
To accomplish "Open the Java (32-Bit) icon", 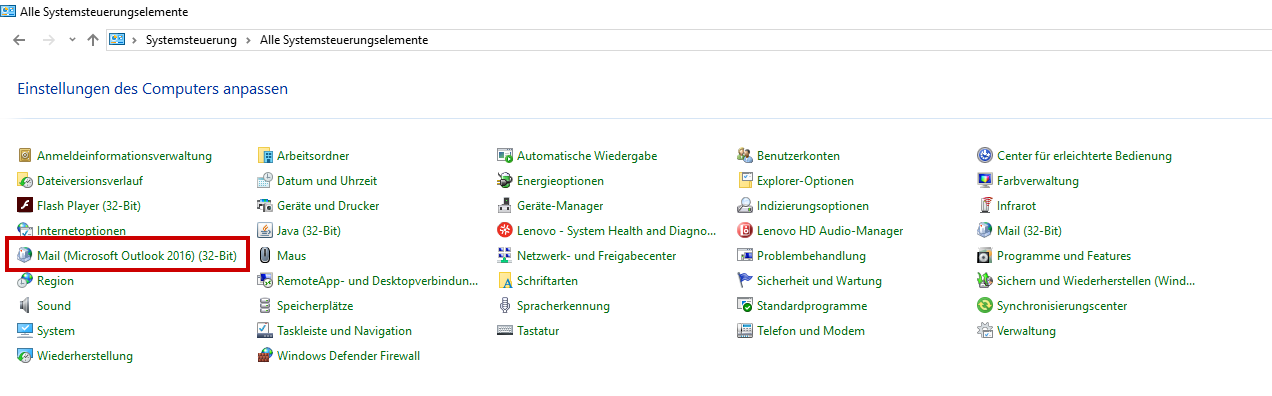I will pos(265,231).
